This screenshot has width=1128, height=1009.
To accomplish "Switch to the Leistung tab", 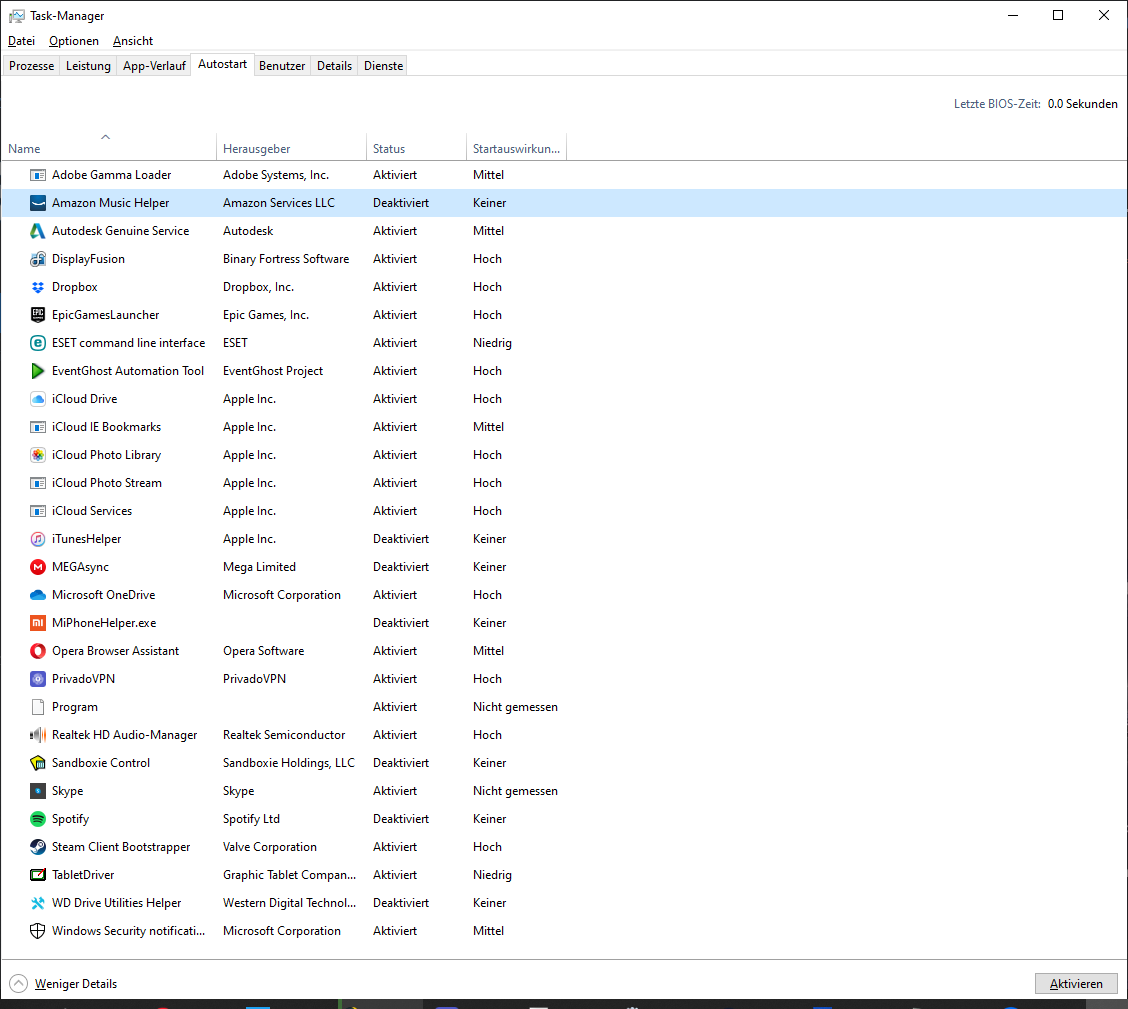I will [x=88, y=65].
